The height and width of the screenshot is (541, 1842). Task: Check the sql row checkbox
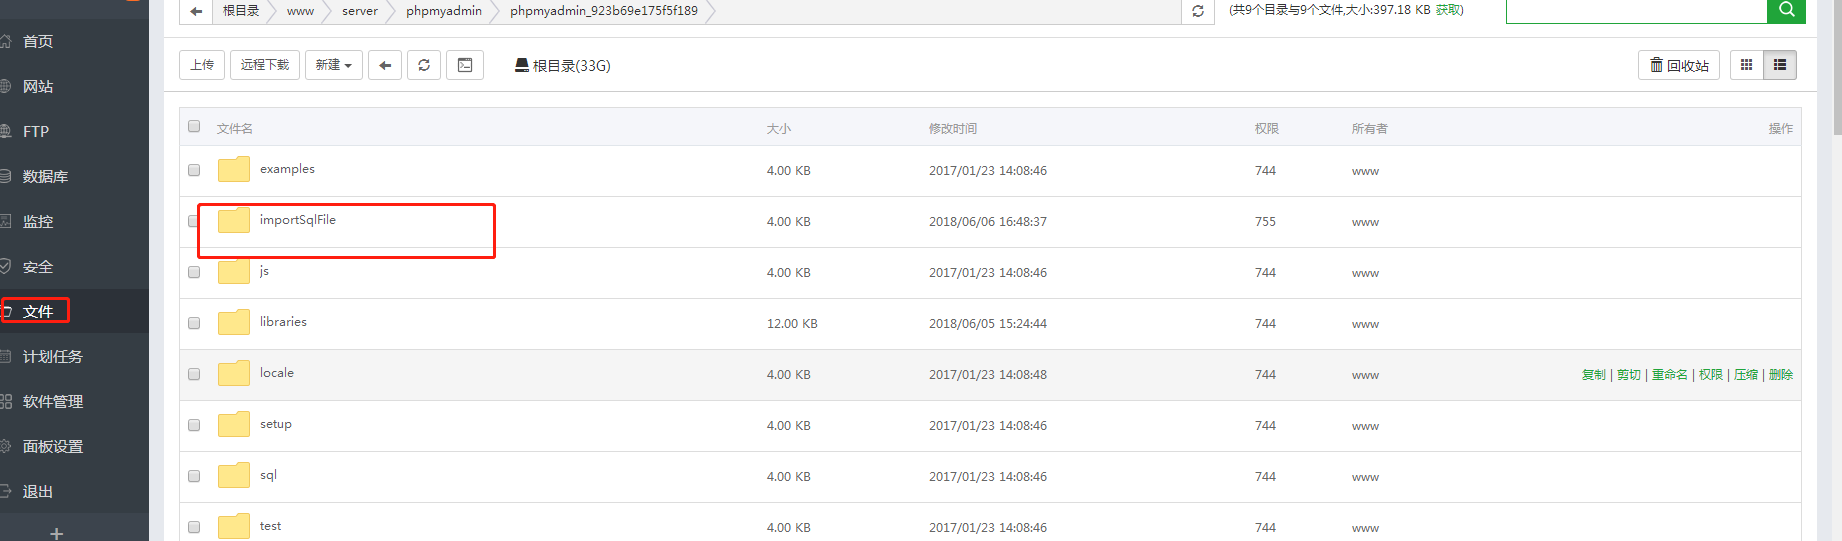[x=194, y=476]
